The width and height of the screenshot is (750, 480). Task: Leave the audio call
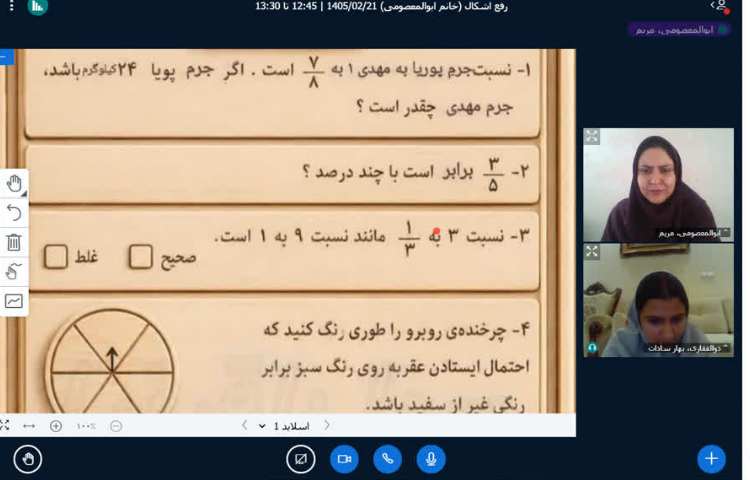point(387,459)
